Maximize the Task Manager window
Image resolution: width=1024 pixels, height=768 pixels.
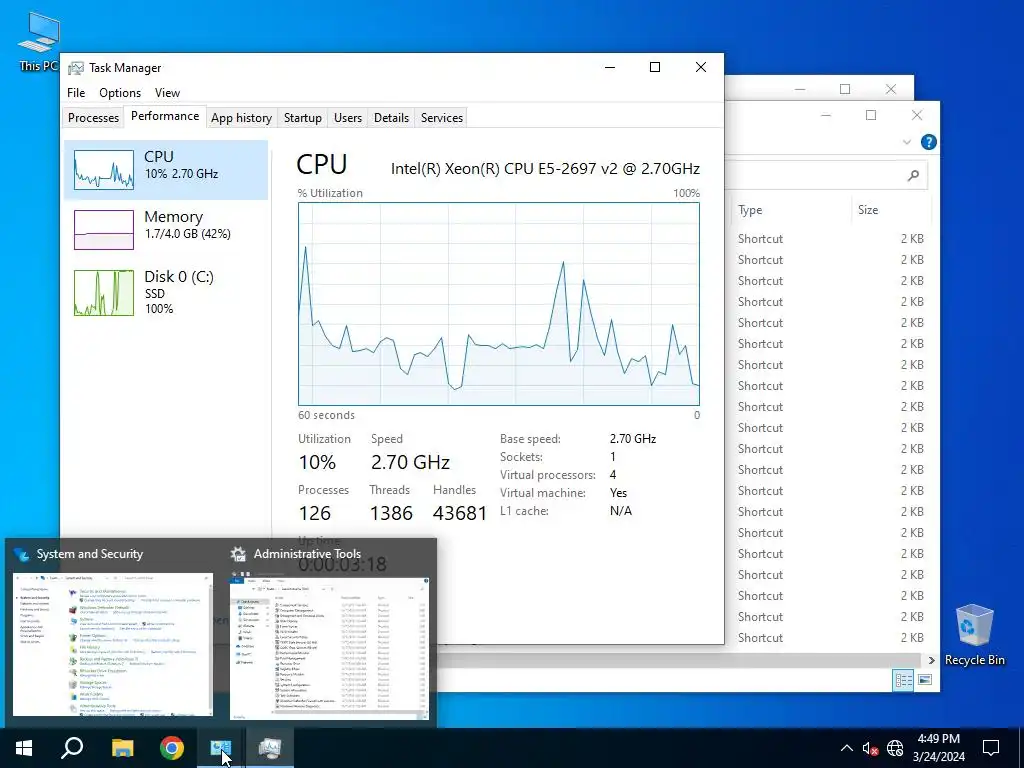point(655,67)
